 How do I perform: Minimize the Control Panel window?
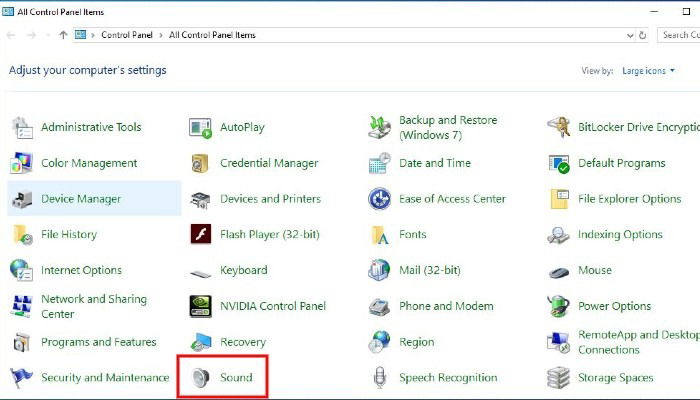pos(654,12)
